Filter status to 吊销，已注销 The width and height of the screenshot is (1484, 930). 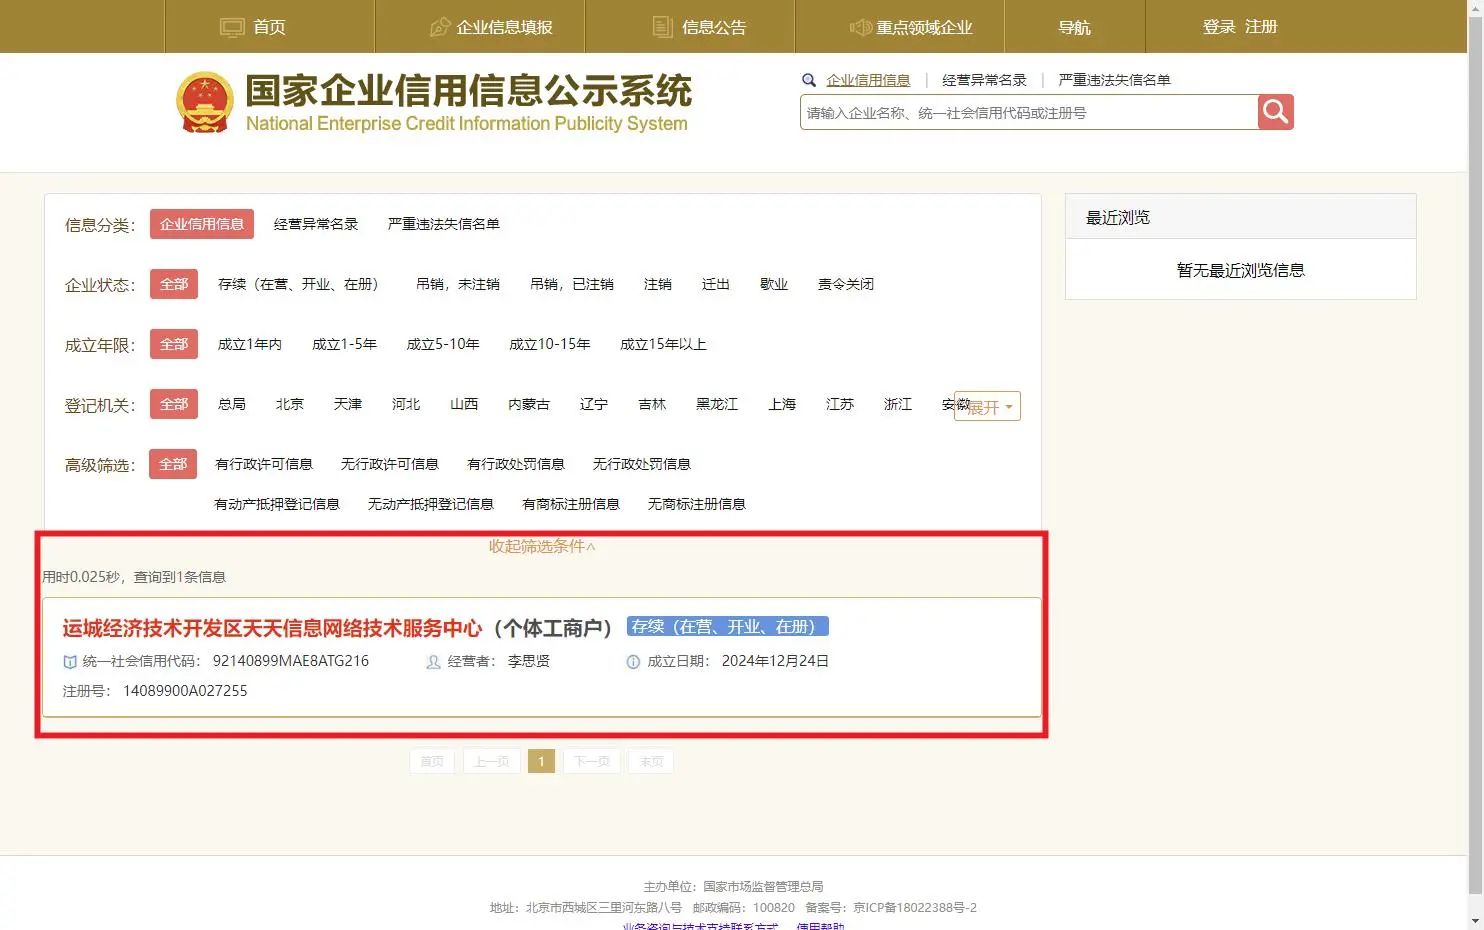(x=572, y=284)
